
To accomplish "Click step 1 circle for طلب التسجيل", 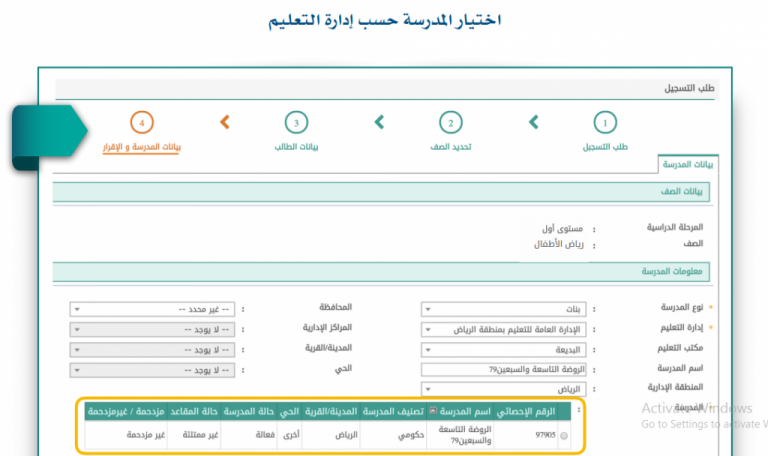I will tap(605, 122).
